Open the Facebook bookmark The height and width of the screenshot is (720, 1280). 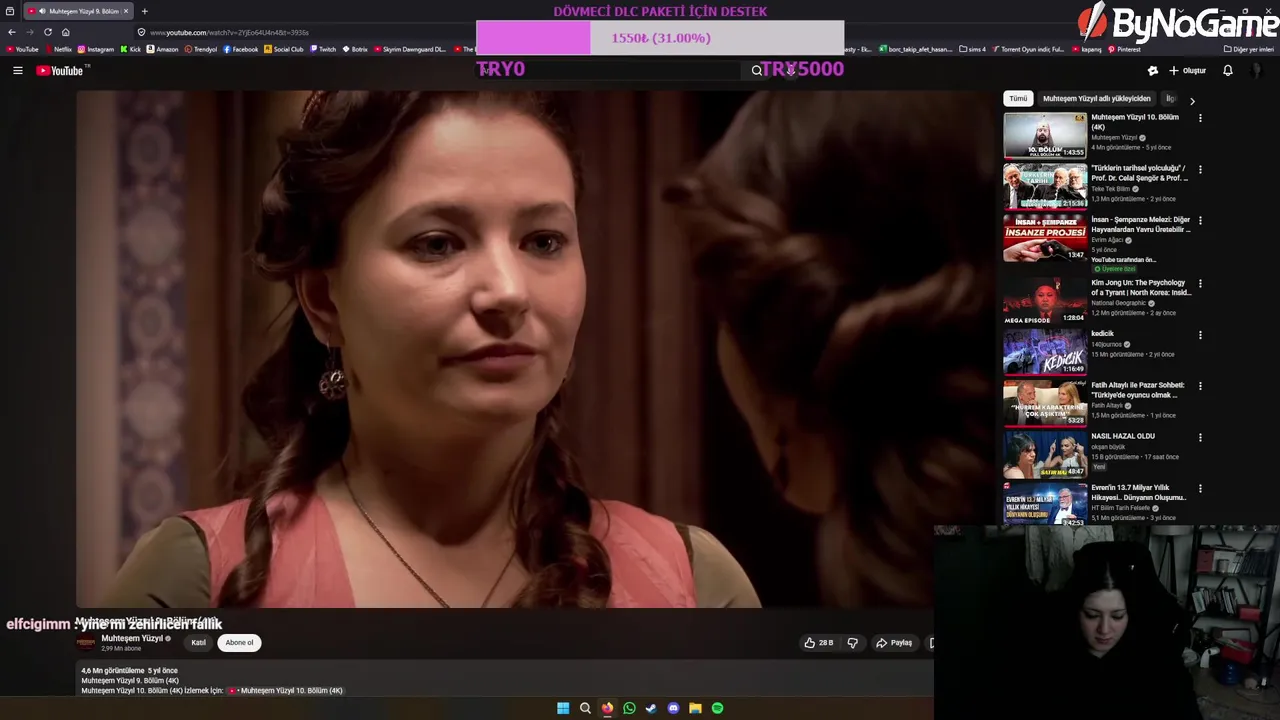pos(240,49)
